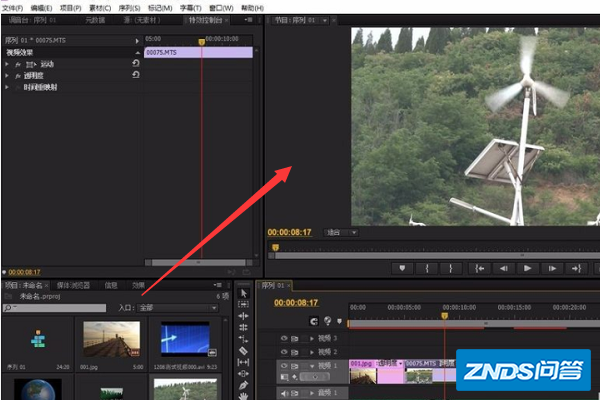
Task: Select the Razor tool
Action: [x=243, y=350]
